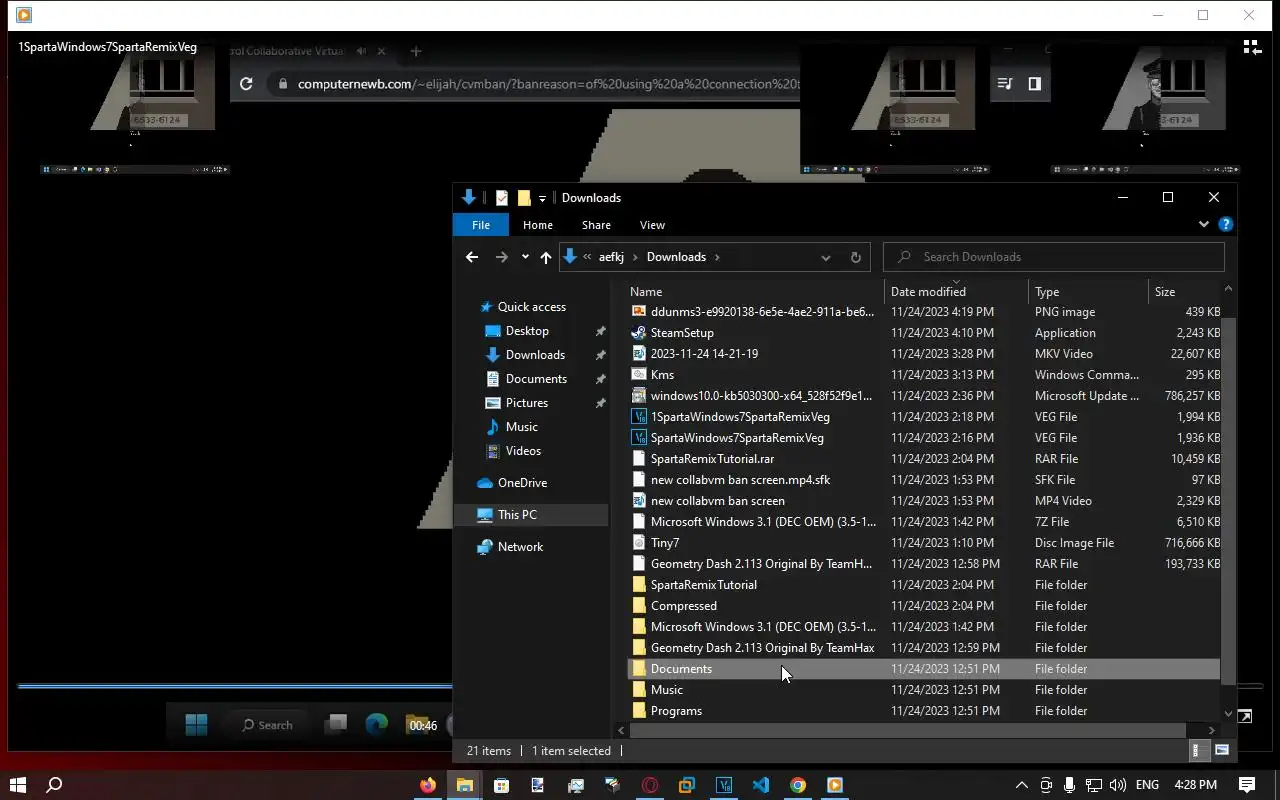Select new collabvm ban screen MP4 video
1280x800 pixels.
click(x=924, y=501)
